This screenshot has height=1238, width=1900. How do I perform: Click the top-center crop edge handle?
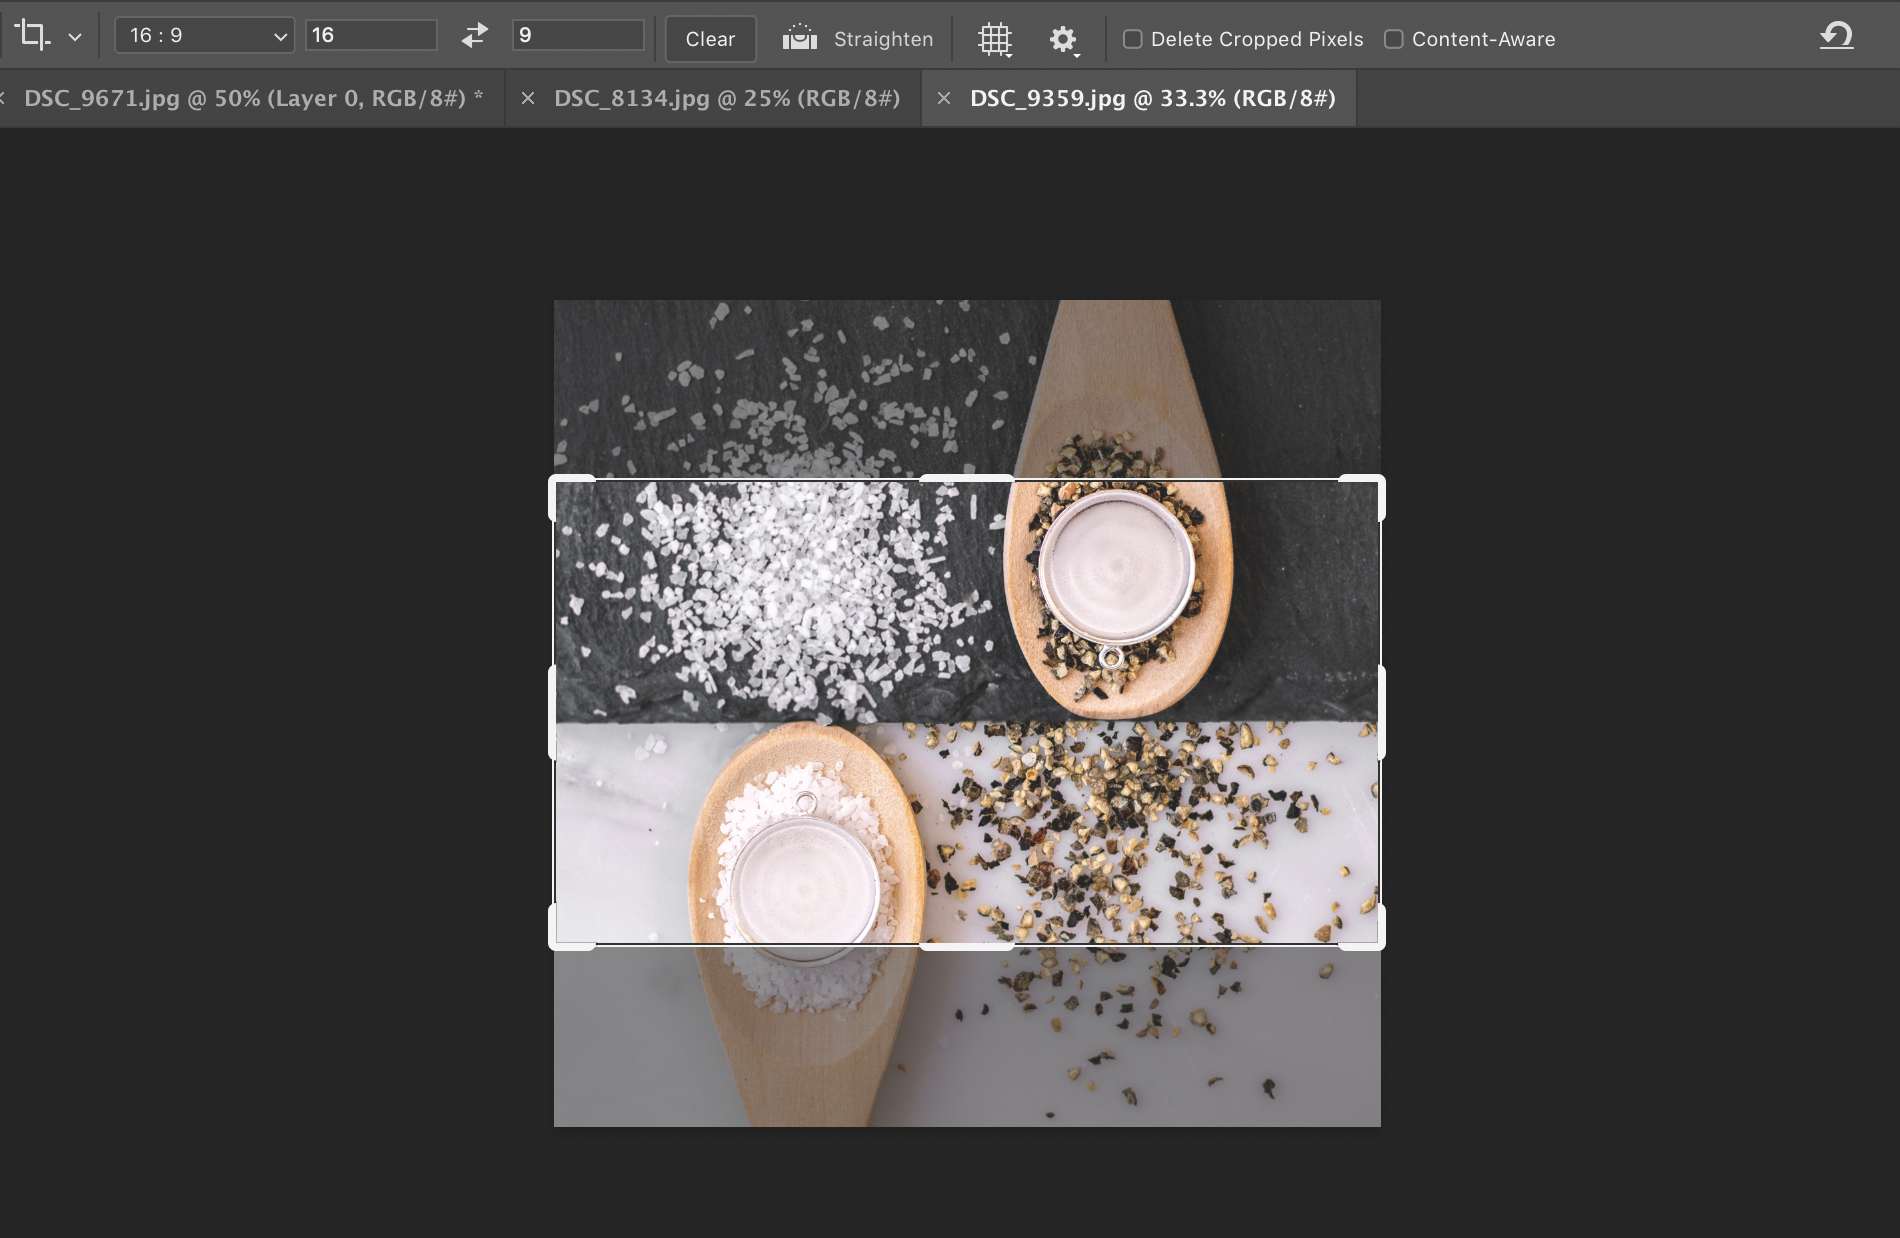(967, 479)
